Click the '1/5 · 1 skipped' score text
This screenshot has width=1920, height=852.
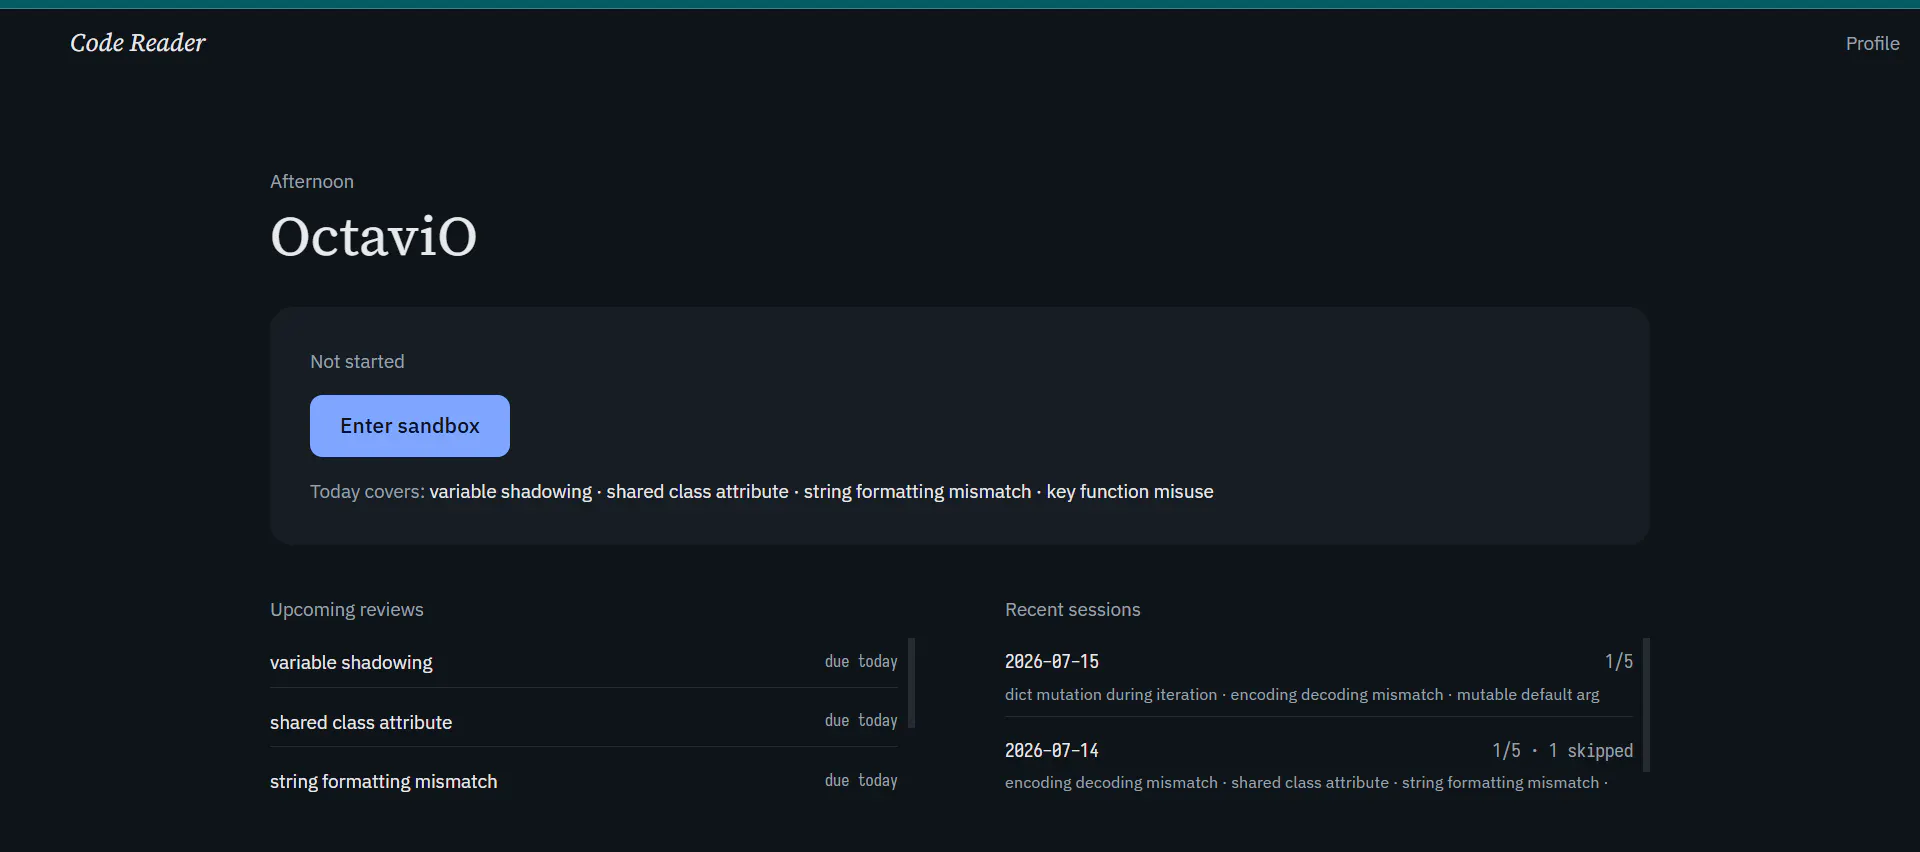1562,750
